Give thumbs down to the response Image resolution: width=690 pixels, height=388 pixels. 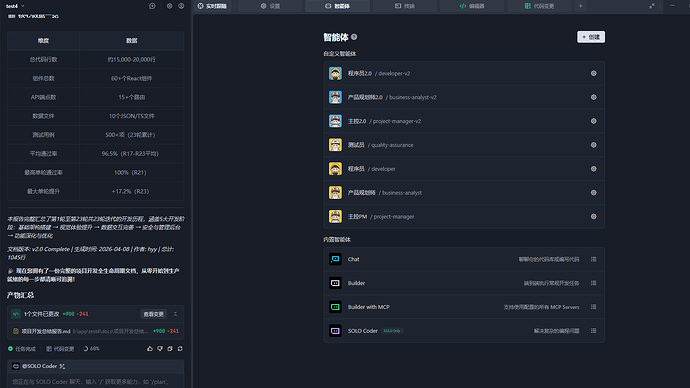tap(160, 349)
